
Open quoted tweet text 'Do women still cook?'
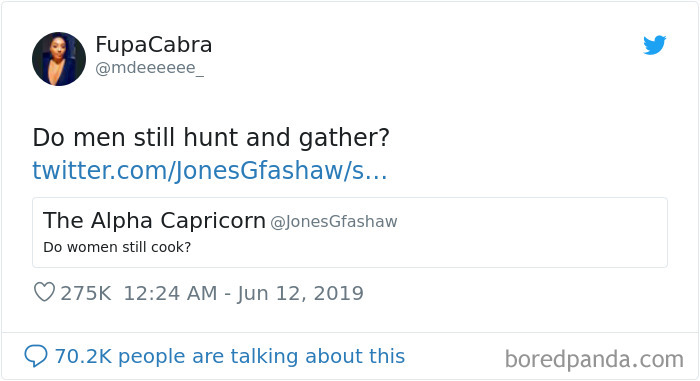pos(117,247)
